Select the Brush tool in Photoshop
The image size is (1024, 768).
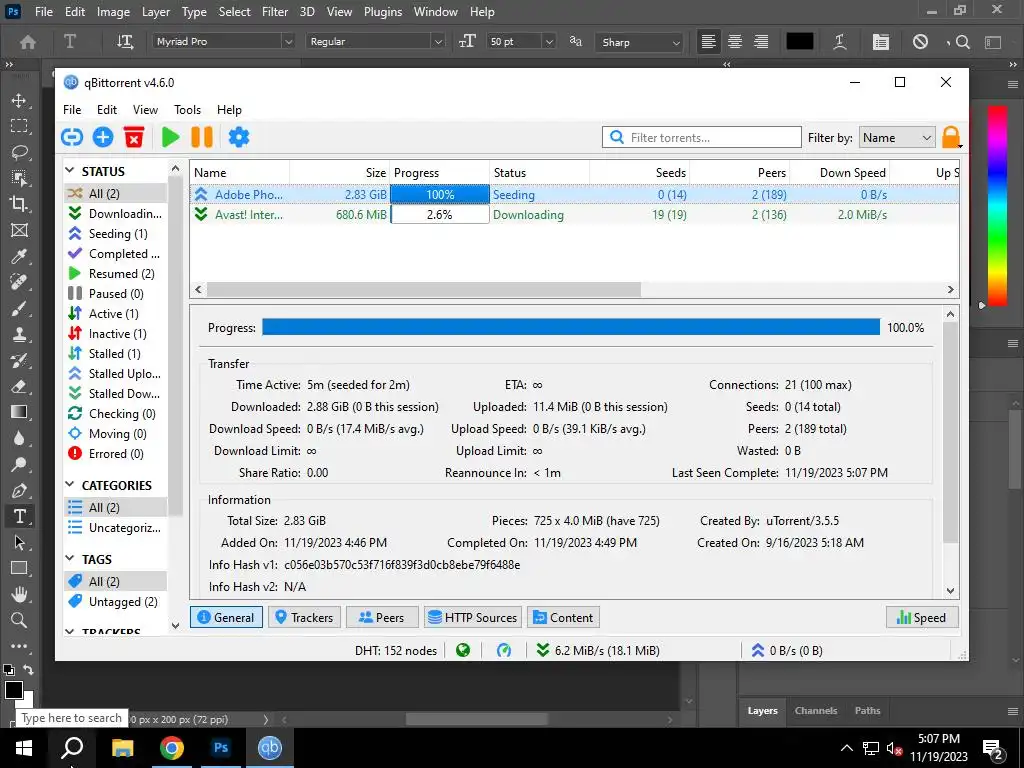pos(19,308)
